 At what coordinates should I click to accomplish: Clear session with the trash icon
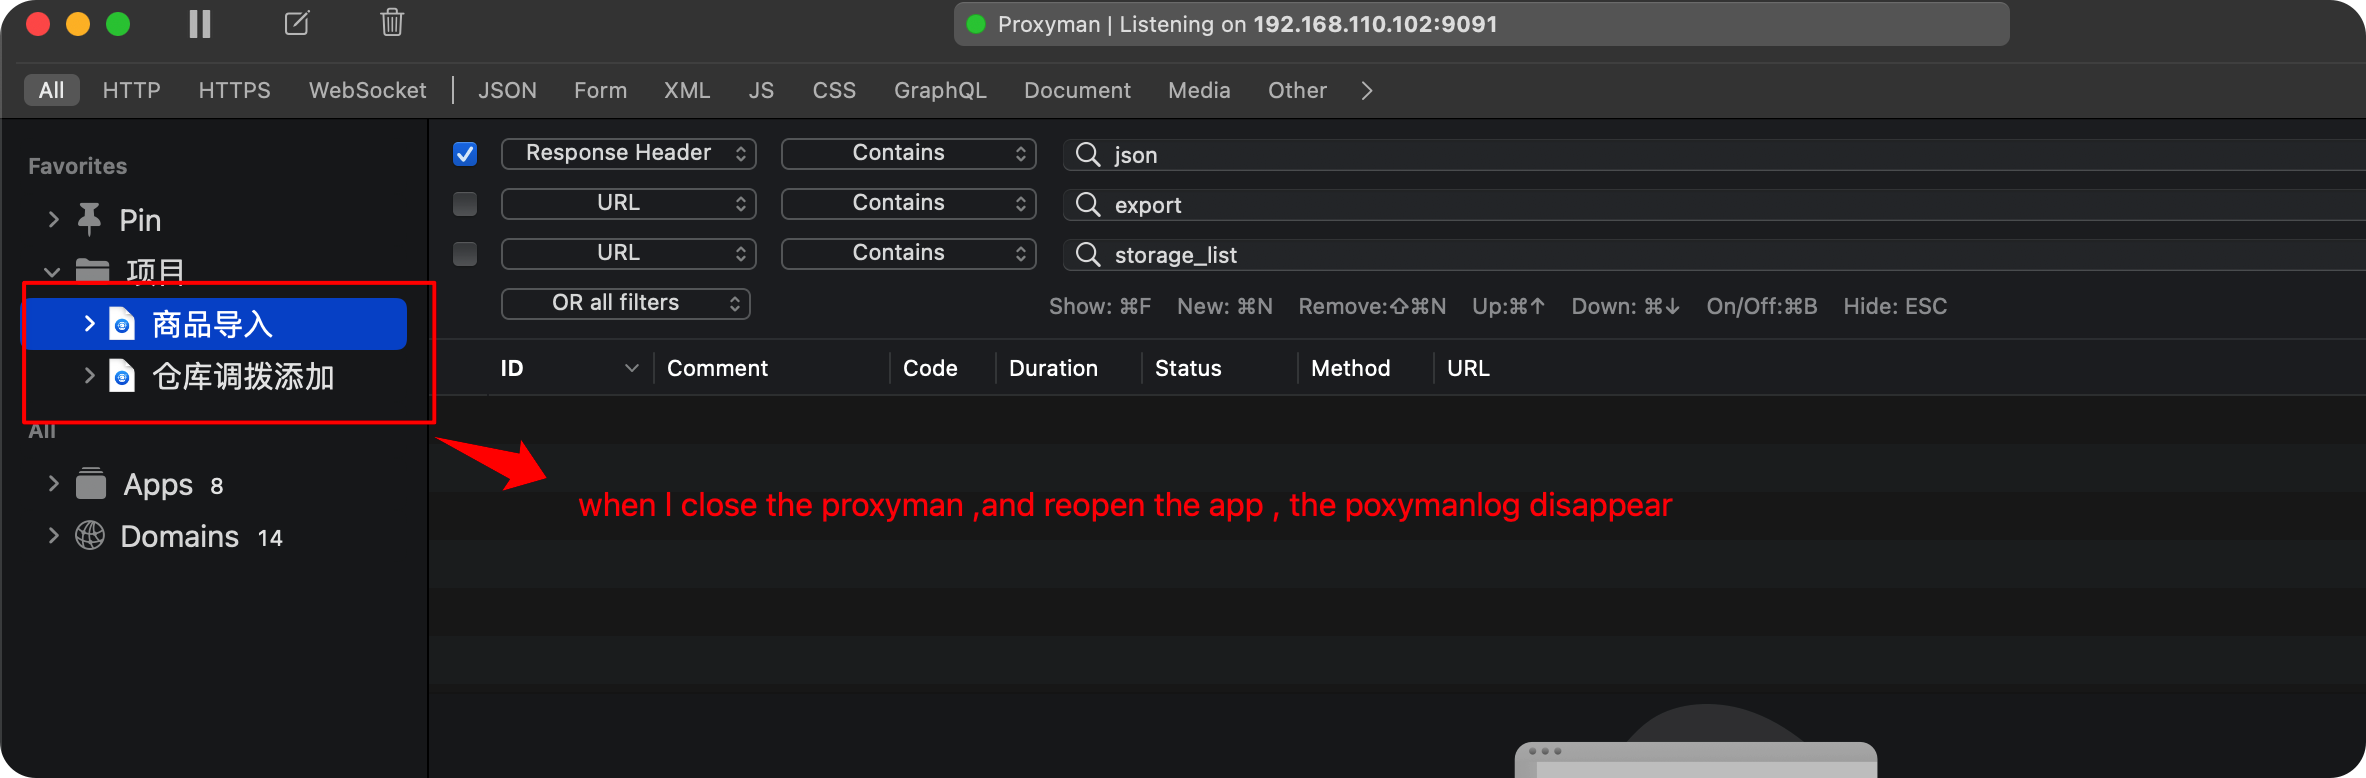click(x=392, y=22)
